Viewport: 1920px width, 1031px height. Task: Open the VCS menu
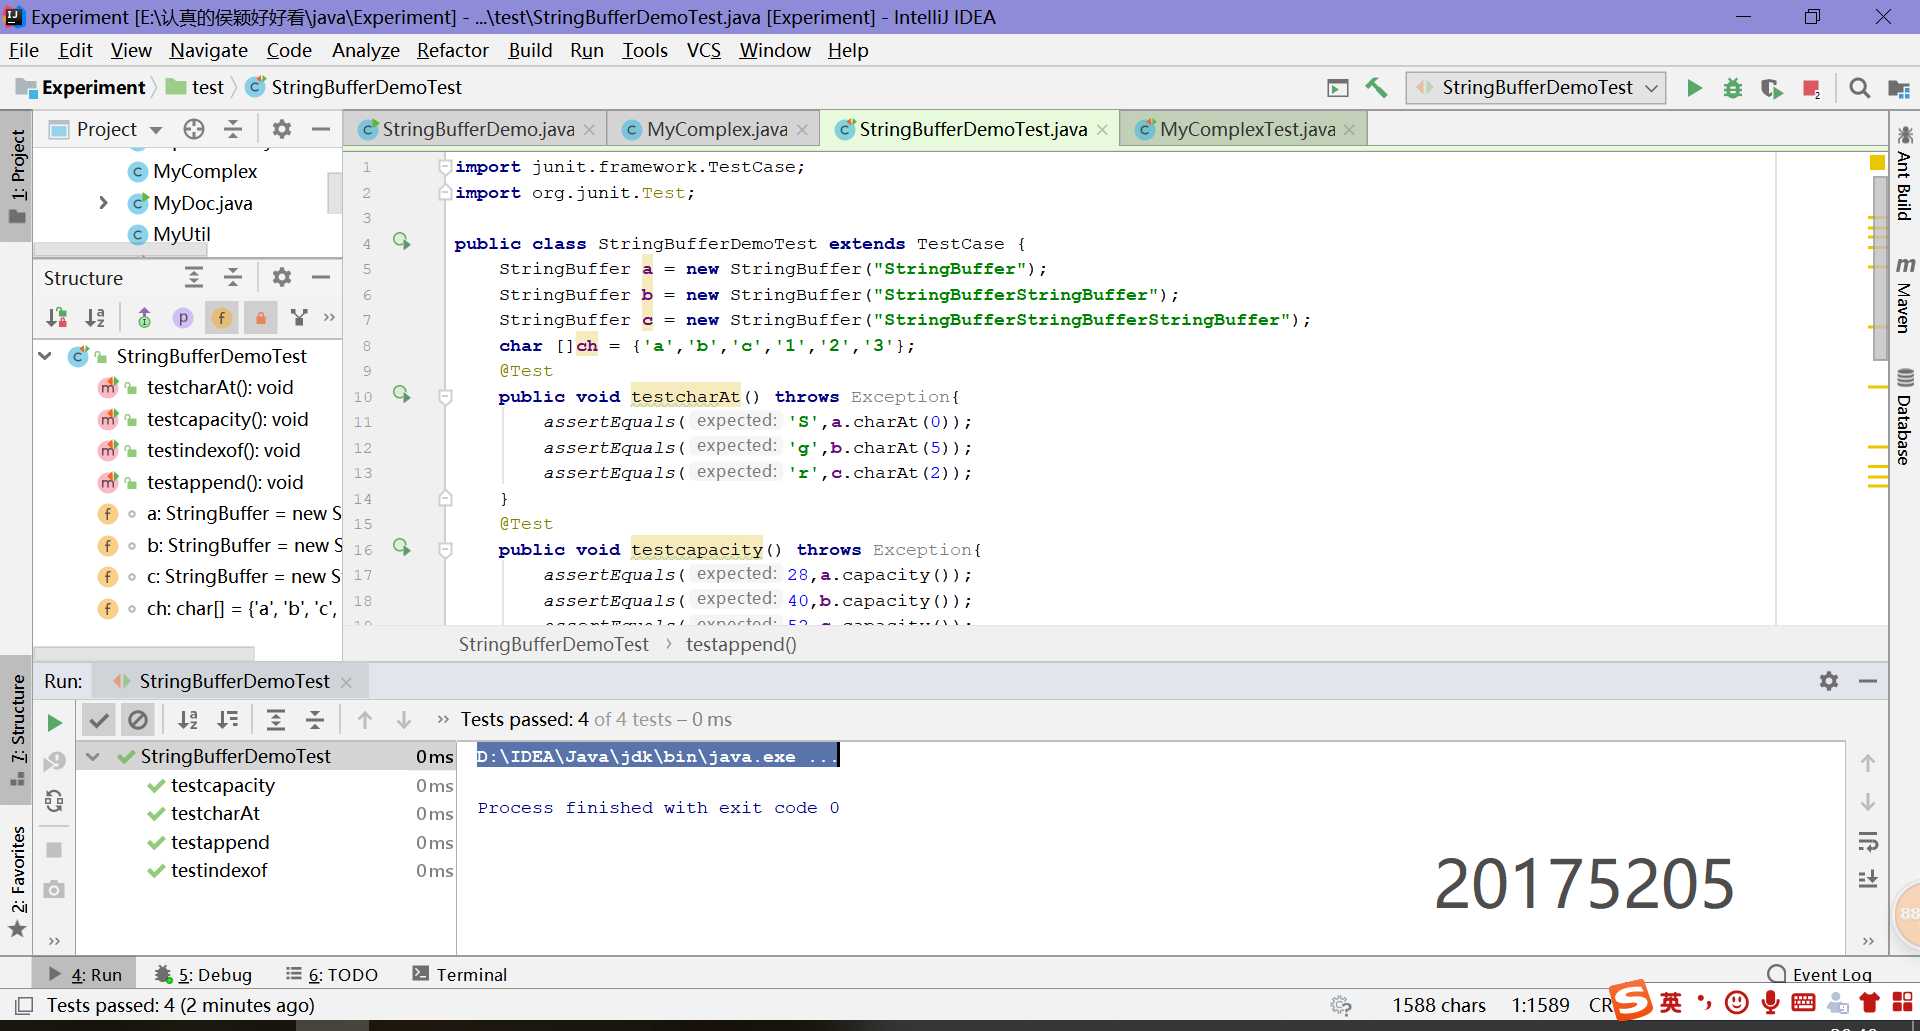click(x=703, y=50)
